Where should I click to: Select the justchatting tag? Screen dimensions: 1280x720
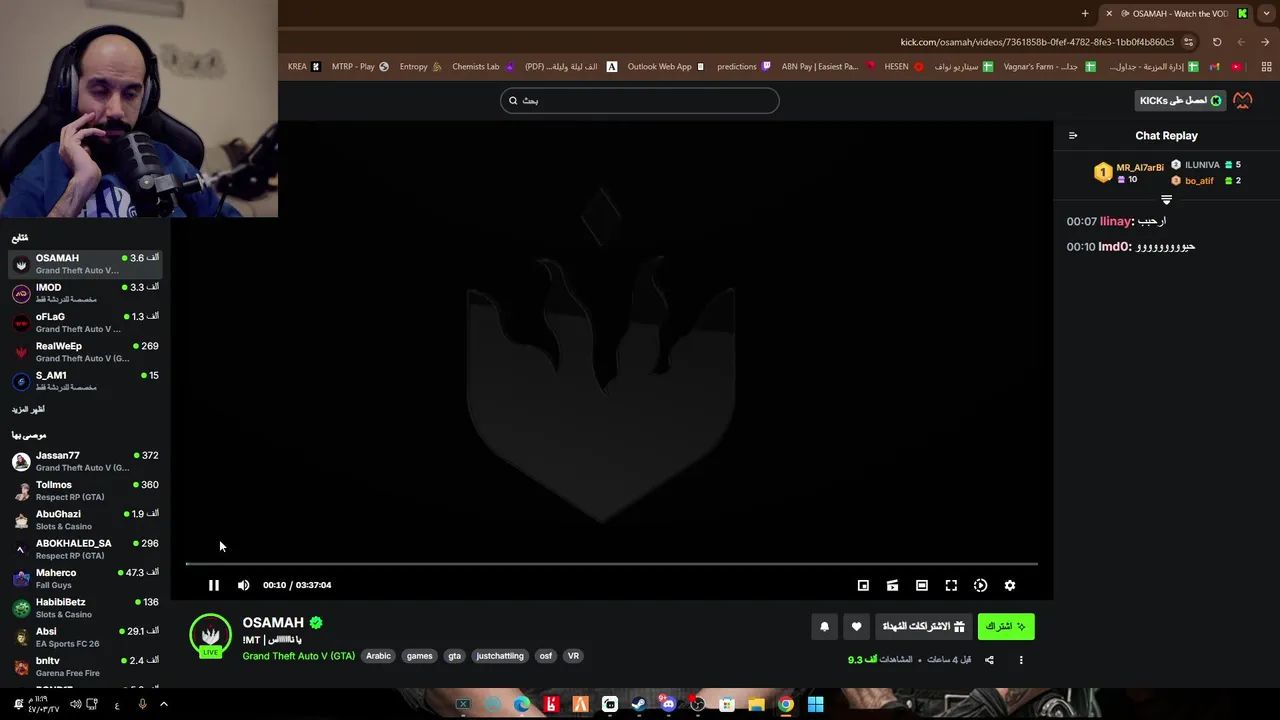[x=500, y=656]
